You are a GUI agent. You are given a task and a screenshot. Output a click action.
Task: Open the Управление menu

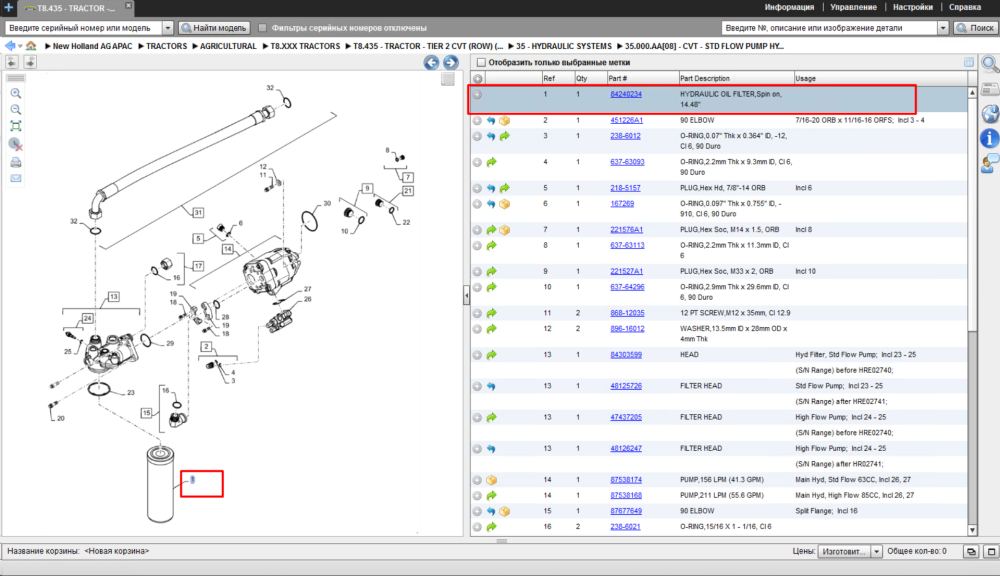(853, 7)
